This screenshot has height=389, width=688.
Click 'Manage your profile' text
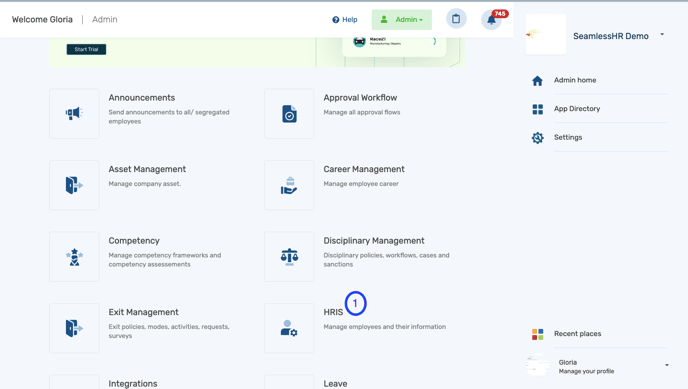586,371
